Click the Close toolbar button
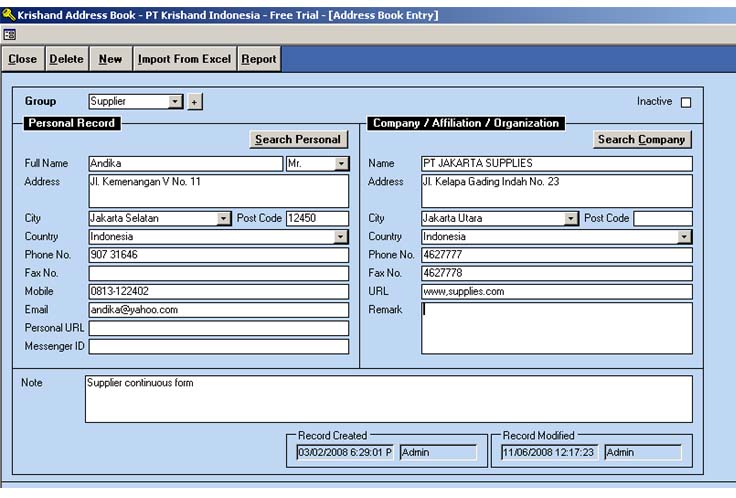The image size is (736, 498). (23, 59)
